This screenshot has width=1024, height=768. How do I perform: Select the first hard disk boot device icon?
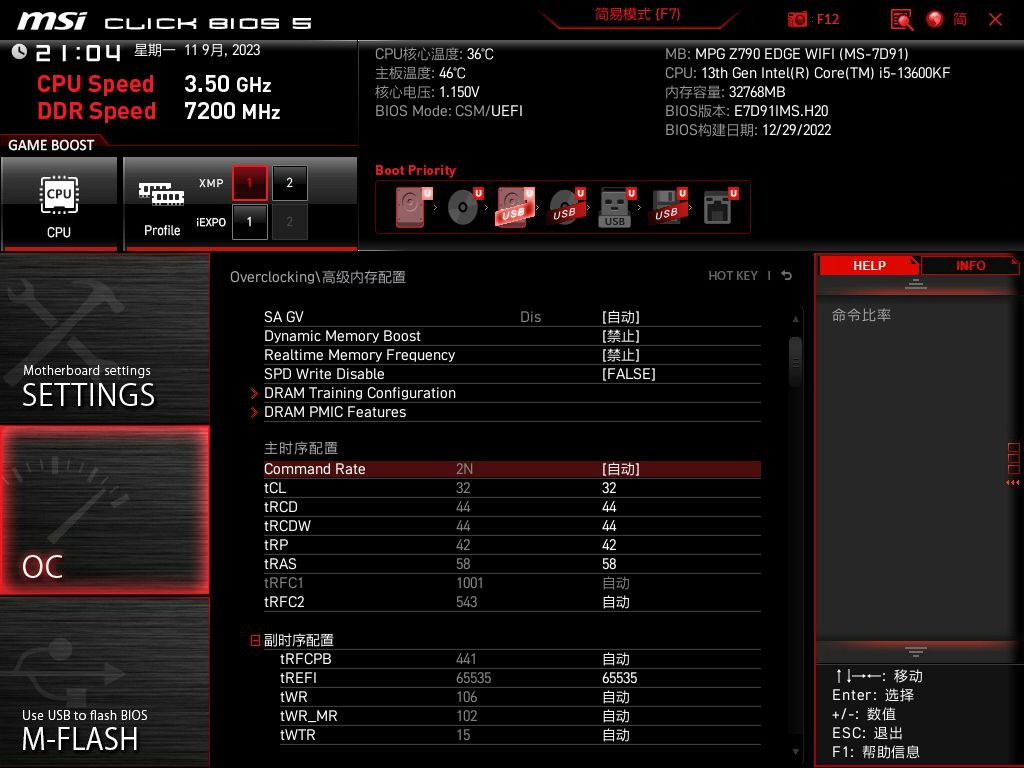click(x=413, y=207)
